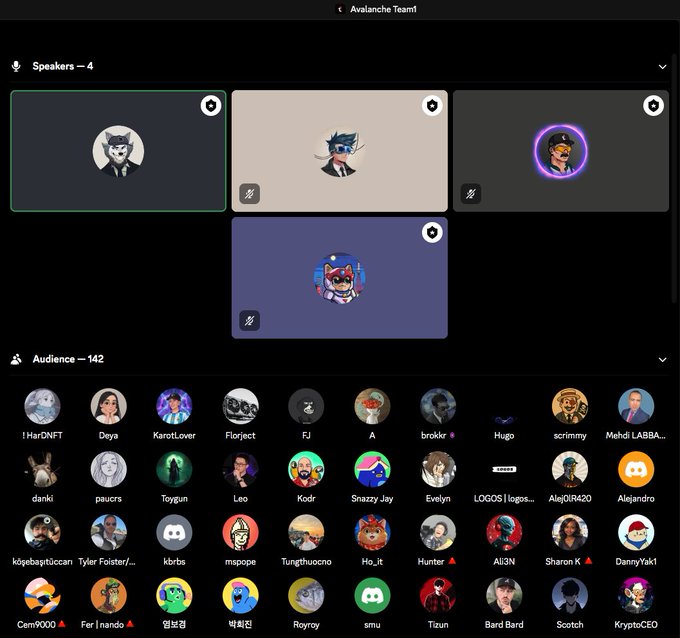680x638 pixels.
Task: Open Scotch audience member avatar
Action: (570, 595)
